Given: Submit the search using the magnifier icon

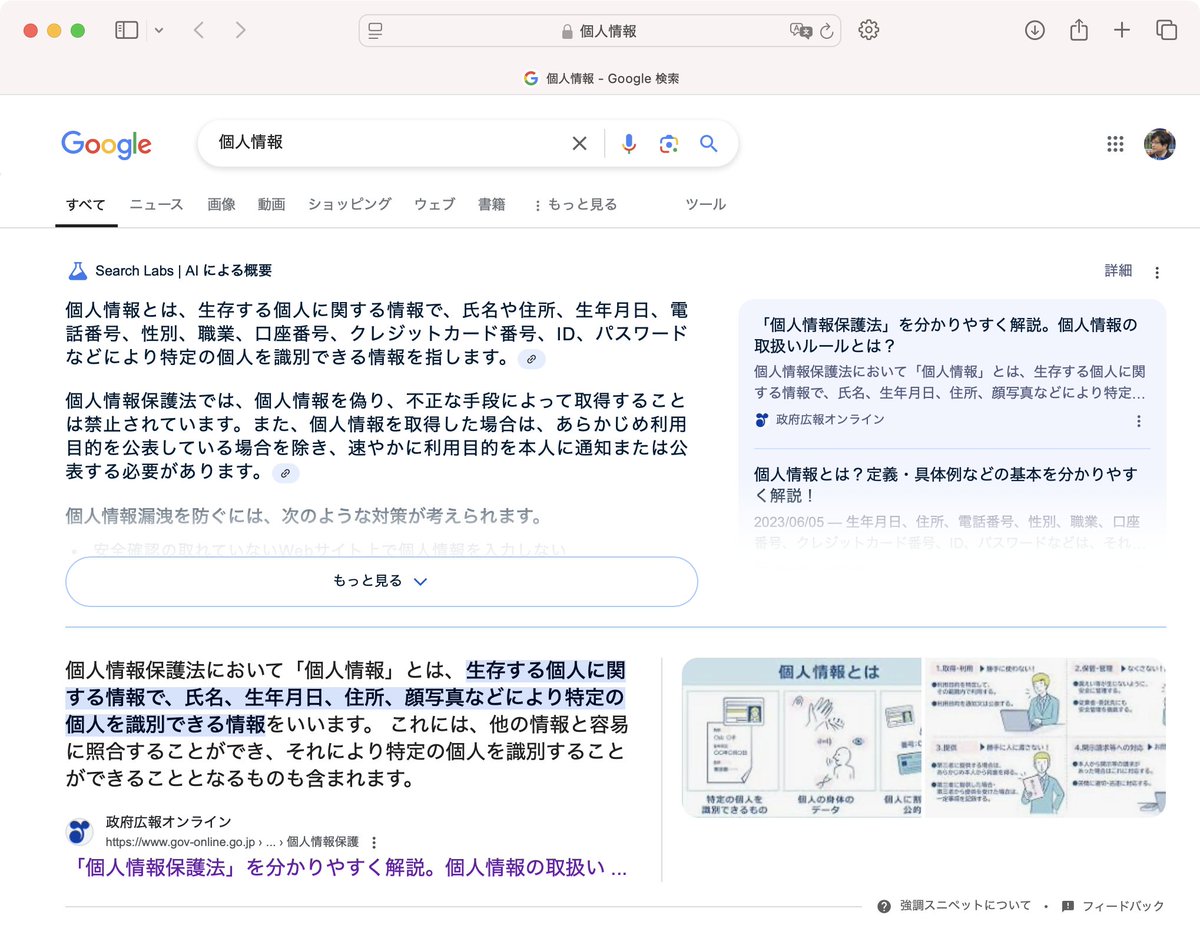Looking at the screenshot, I should point(709,143).
